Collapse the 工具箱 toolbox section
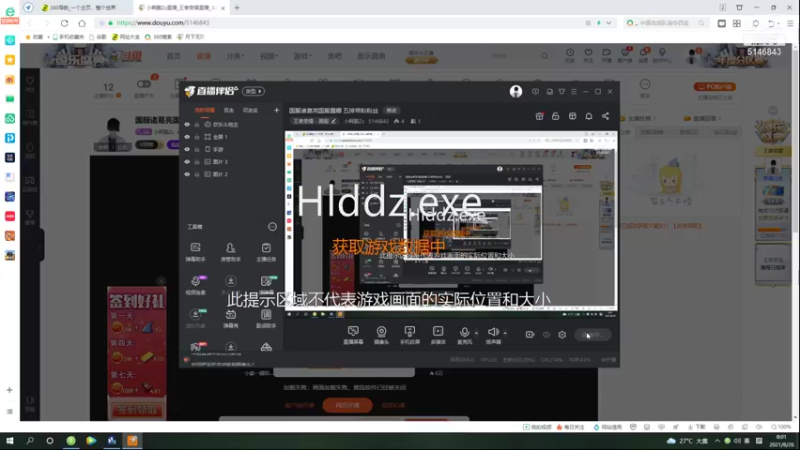The width and height of the screenshot is (800, 450). (272, 227)
